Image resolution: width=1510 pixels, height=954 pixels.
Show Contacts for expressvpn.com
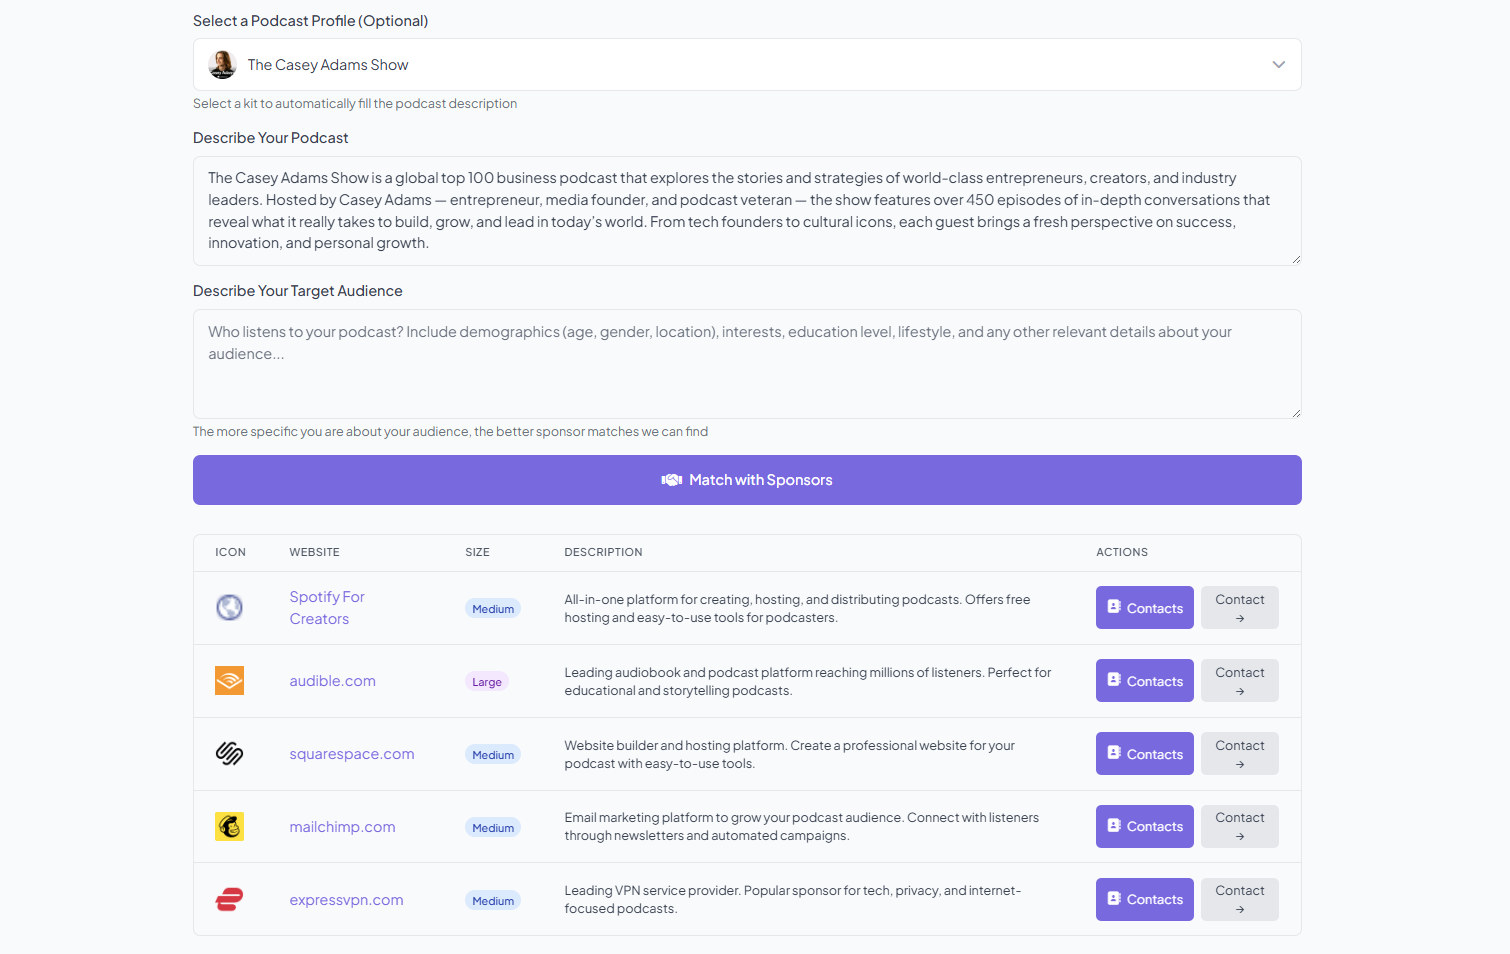[1144, 900]
